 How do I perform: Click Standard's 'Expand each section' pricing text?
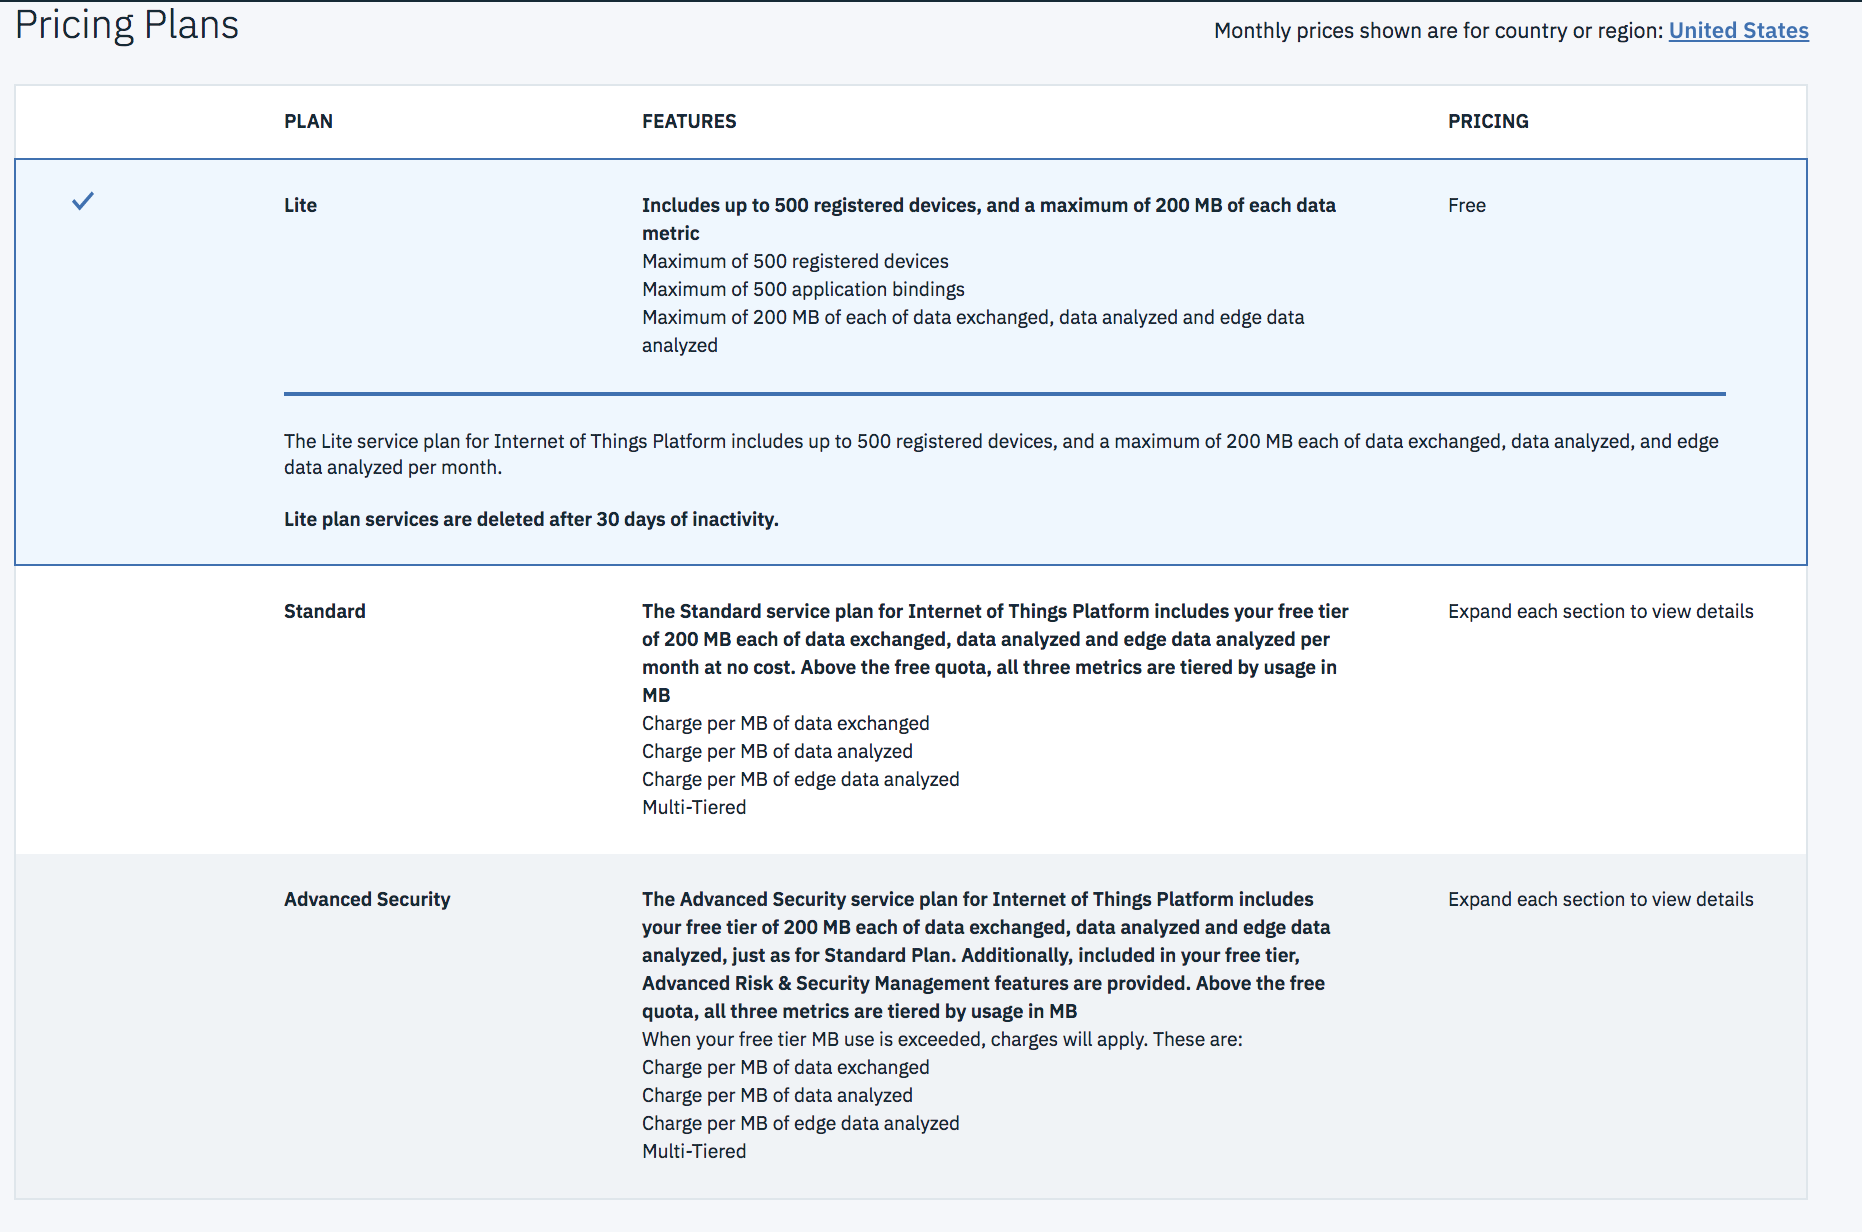click(1601, 611)
